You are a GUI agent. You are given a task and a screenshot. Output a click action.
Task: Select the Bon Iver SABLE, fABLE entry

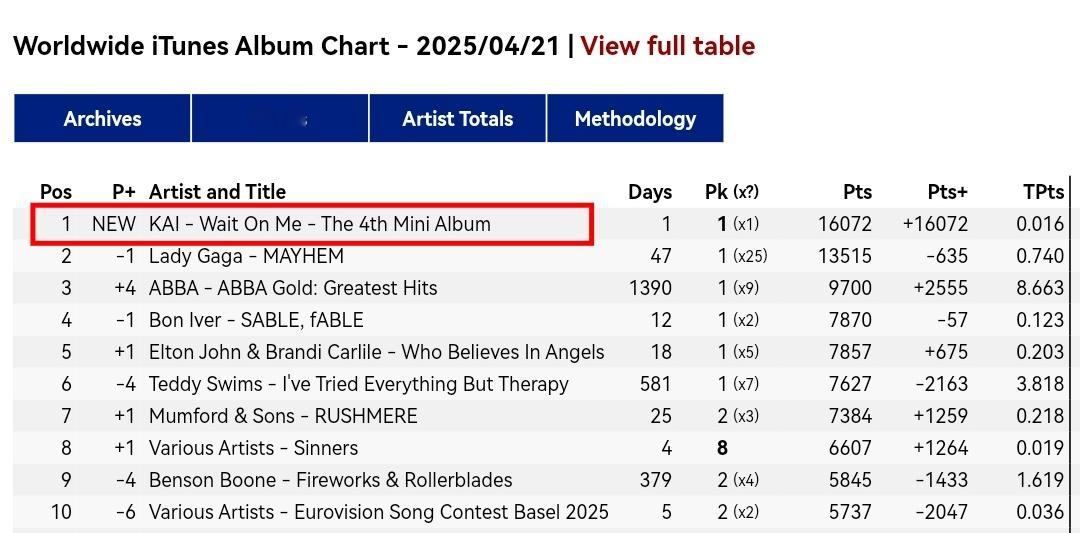[x=256, y=320]
